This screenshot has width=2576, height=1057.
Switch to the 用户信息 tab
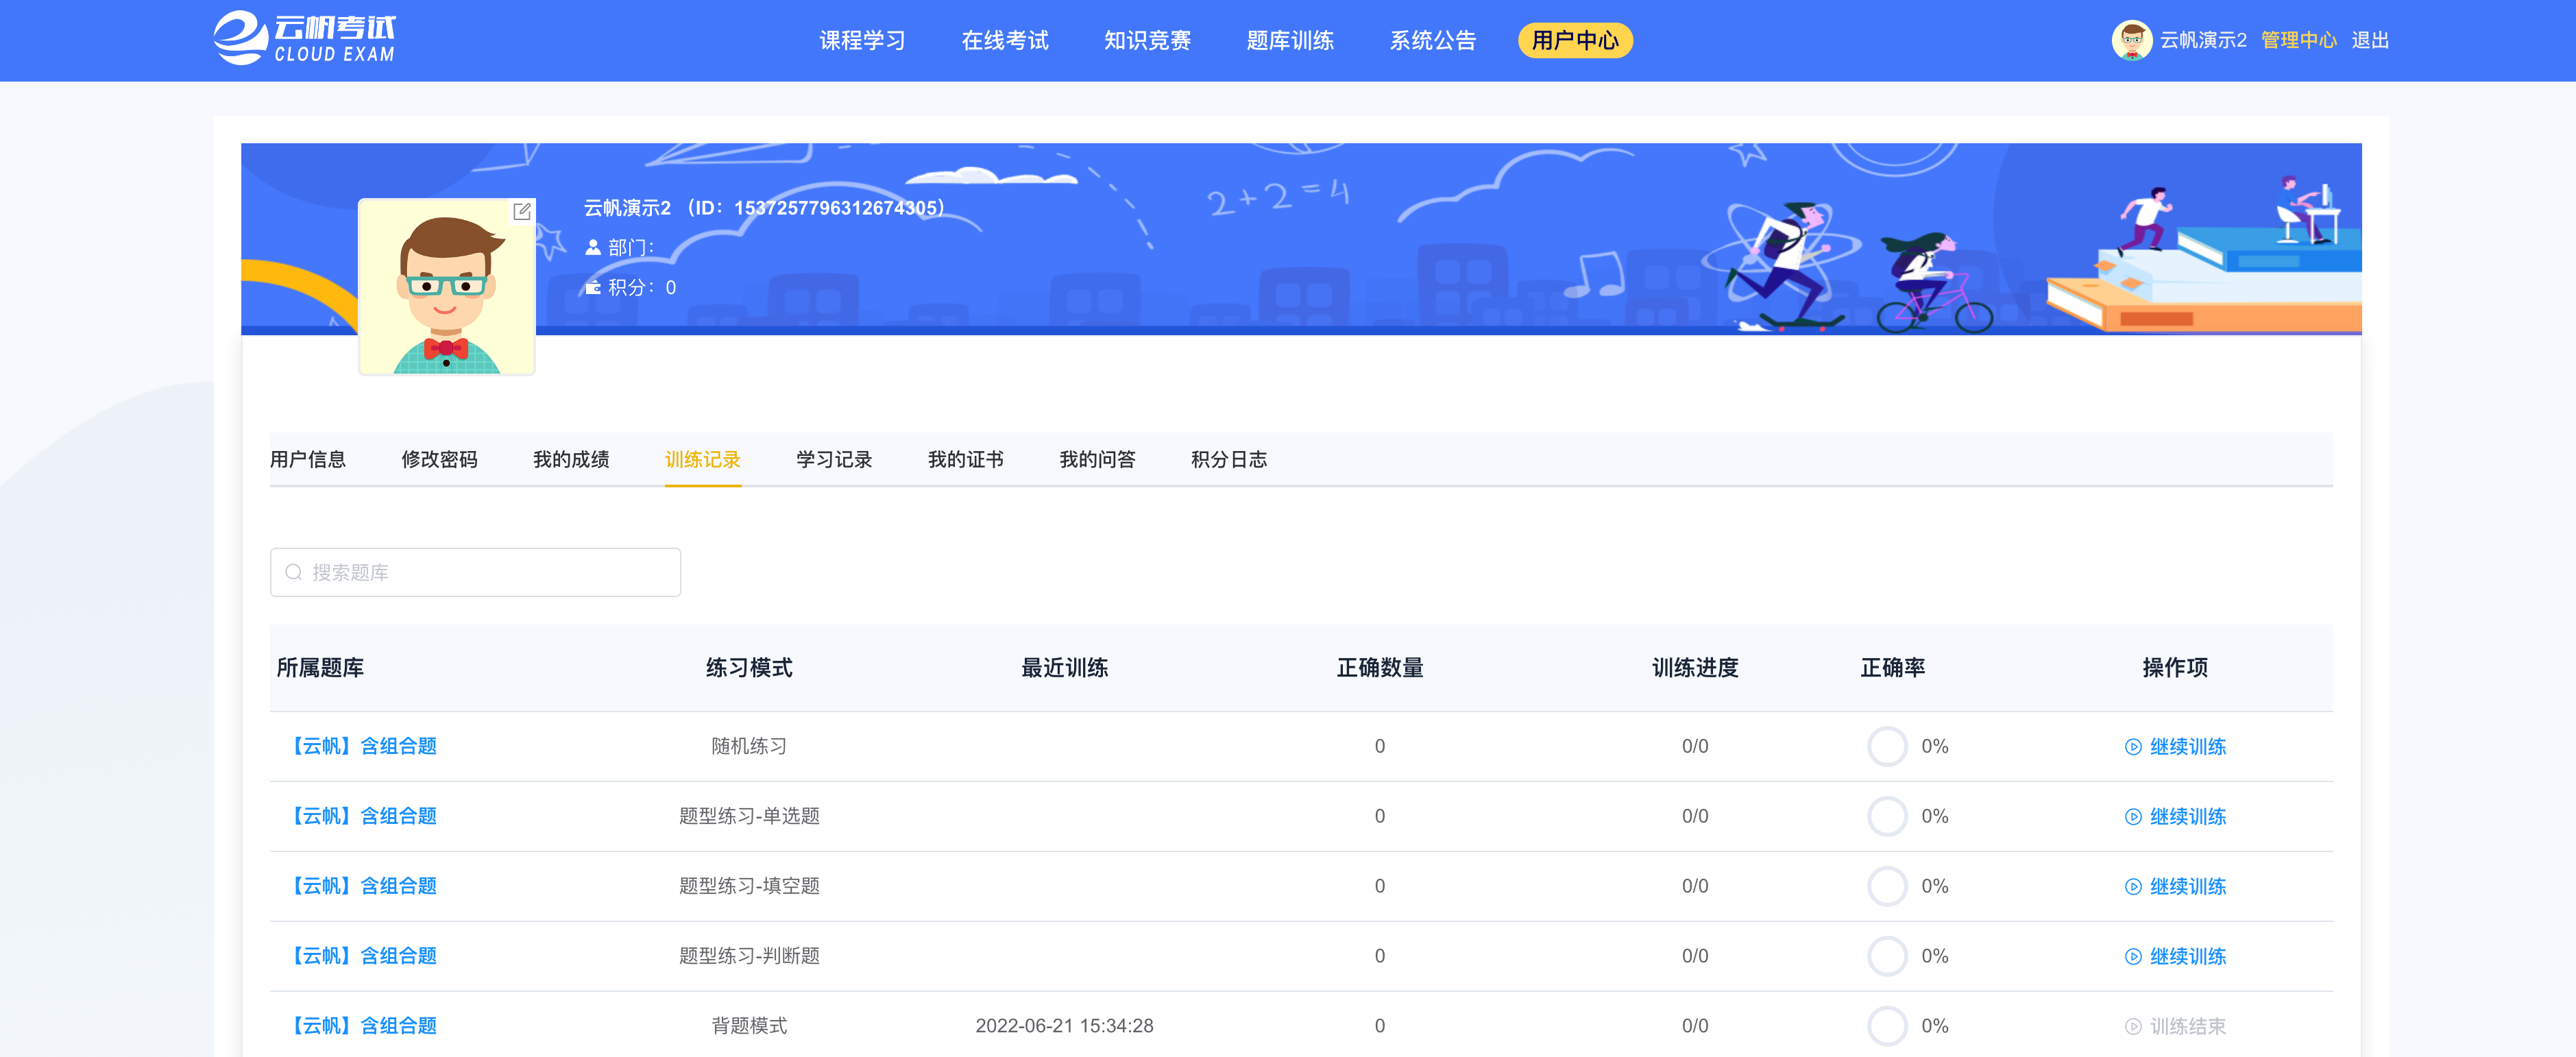click(x=308, y=459)
